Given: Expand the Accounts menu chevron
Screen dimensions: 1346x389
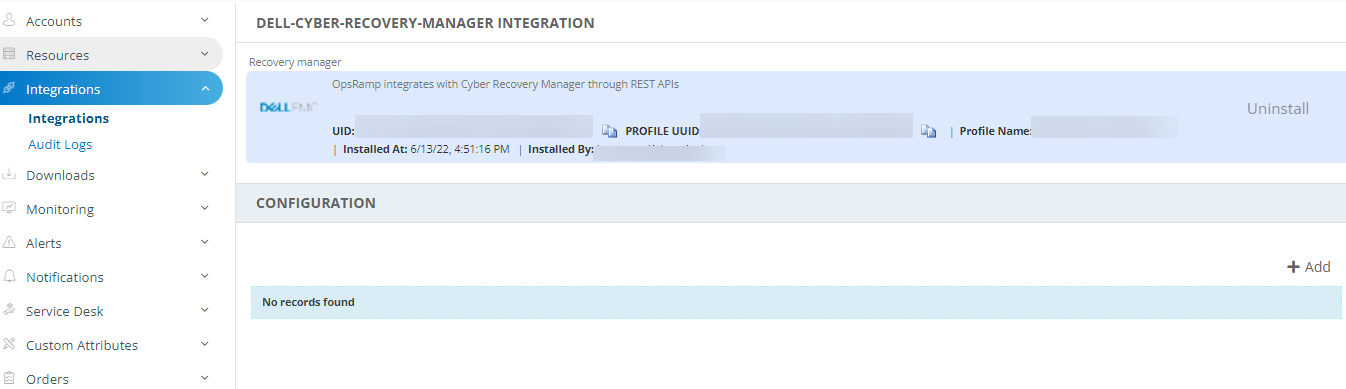Looking at the screenshot, I should coord(205,20).
